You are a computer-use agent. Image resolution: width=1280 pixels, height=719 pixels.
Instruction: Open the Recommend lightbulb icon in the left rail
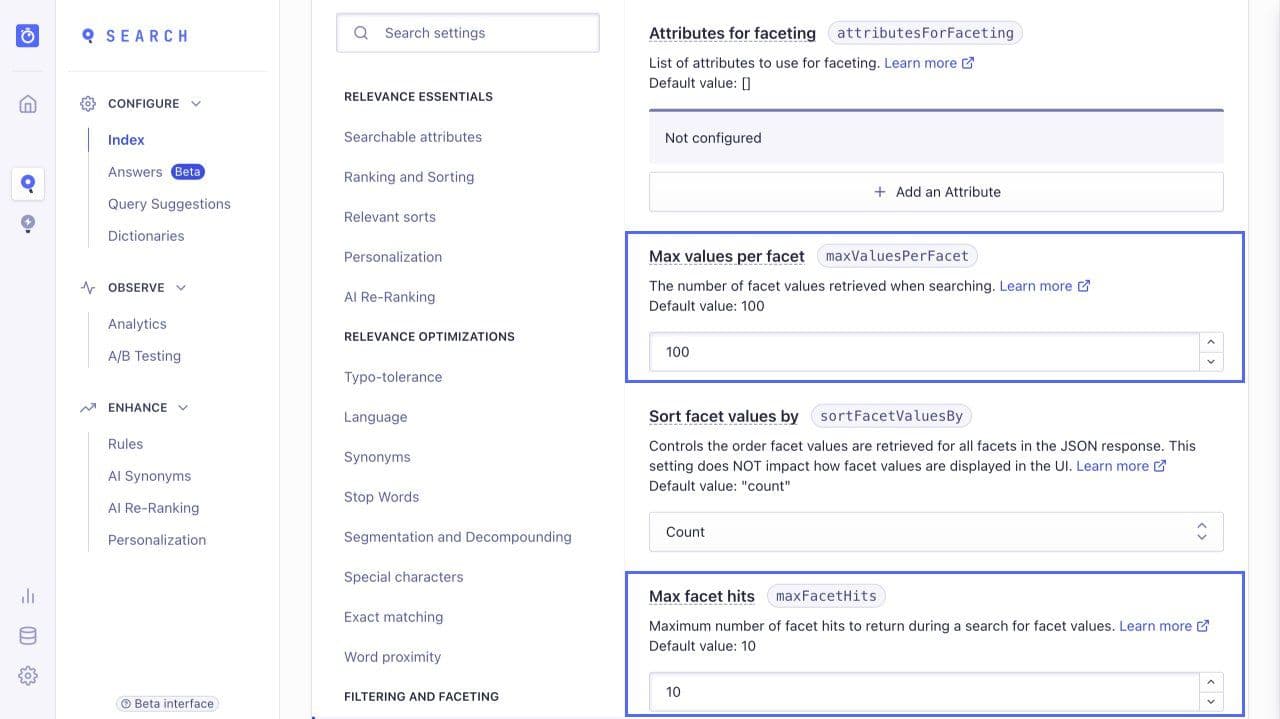point(28,223)
